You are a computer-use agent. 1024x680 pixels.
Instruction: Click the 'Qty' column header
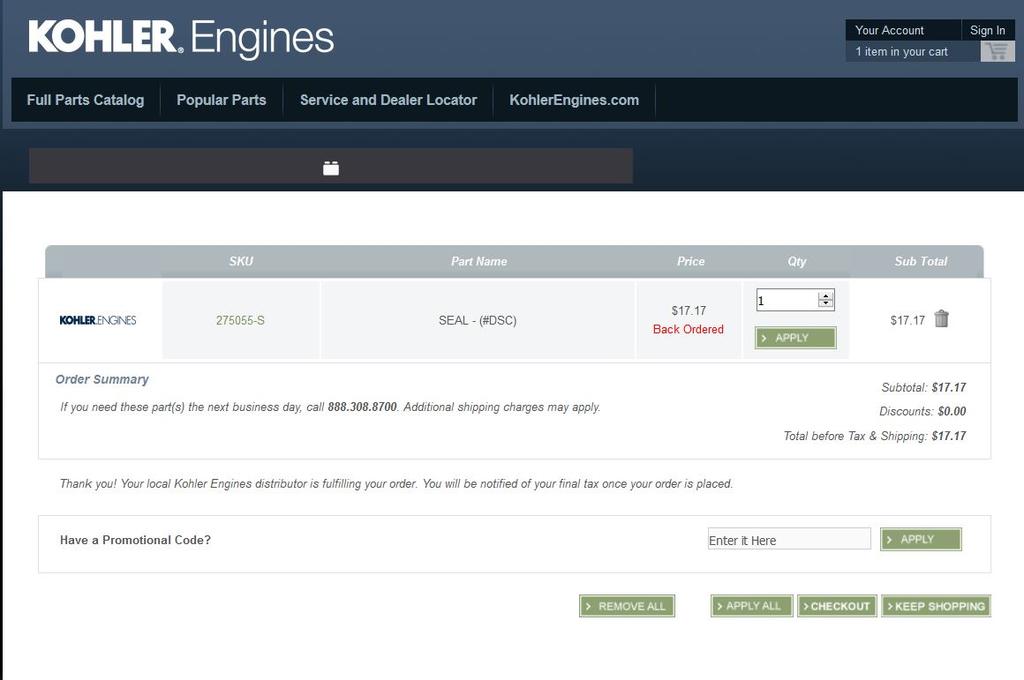797,261
